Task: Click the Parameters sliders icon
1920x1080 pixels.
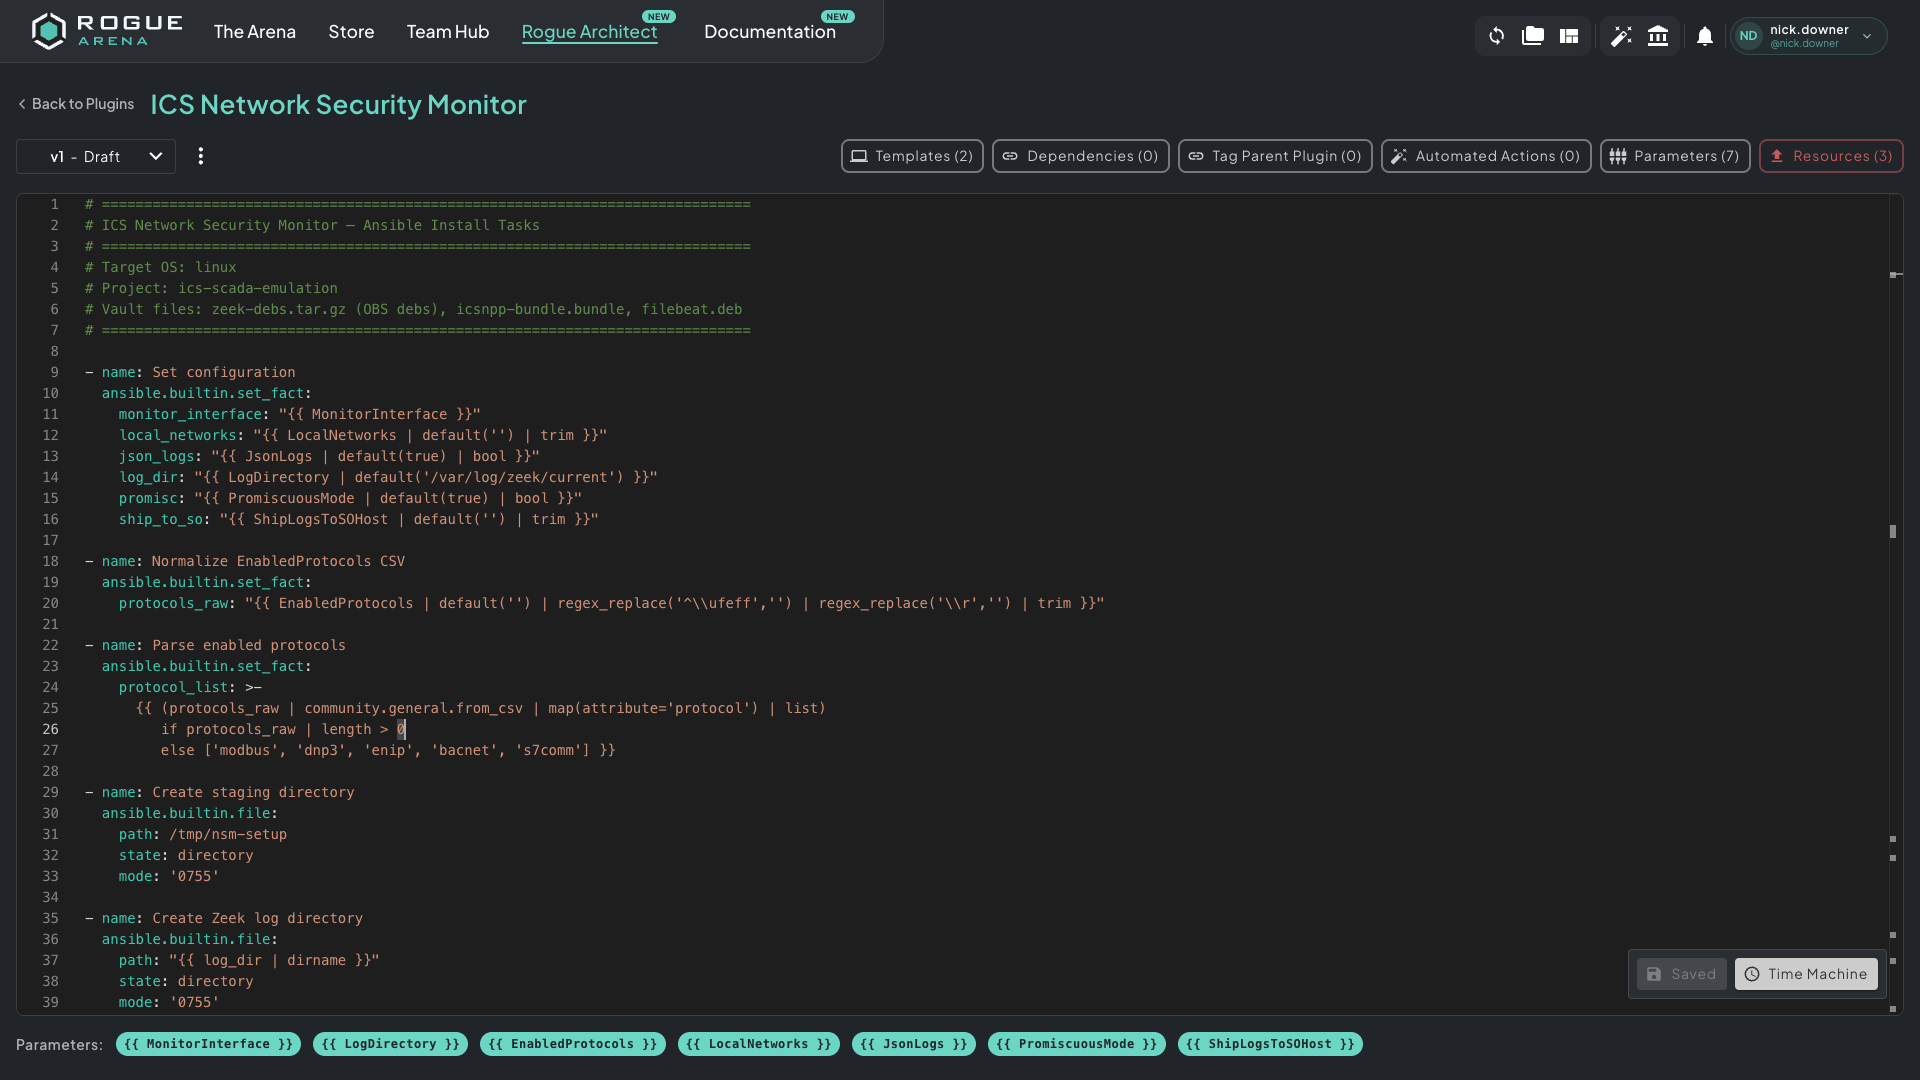Action: pos(1617,156)
